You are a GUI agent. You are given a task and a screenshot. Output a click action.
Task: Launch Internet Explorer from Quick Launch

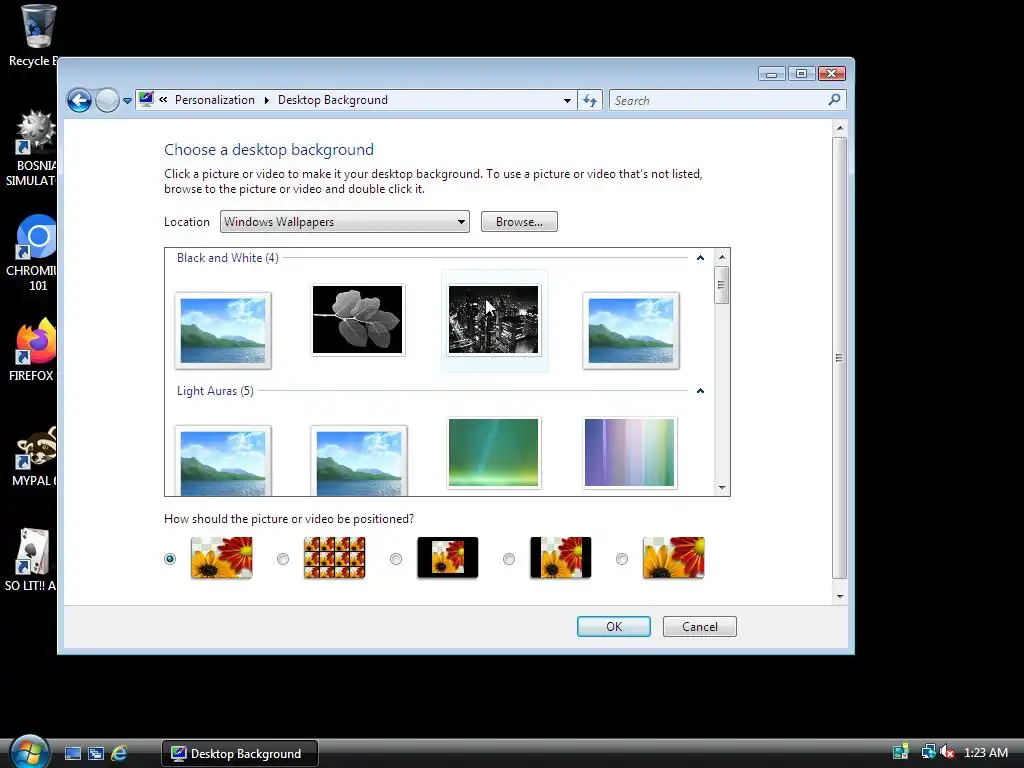click(x=119, y=754)
